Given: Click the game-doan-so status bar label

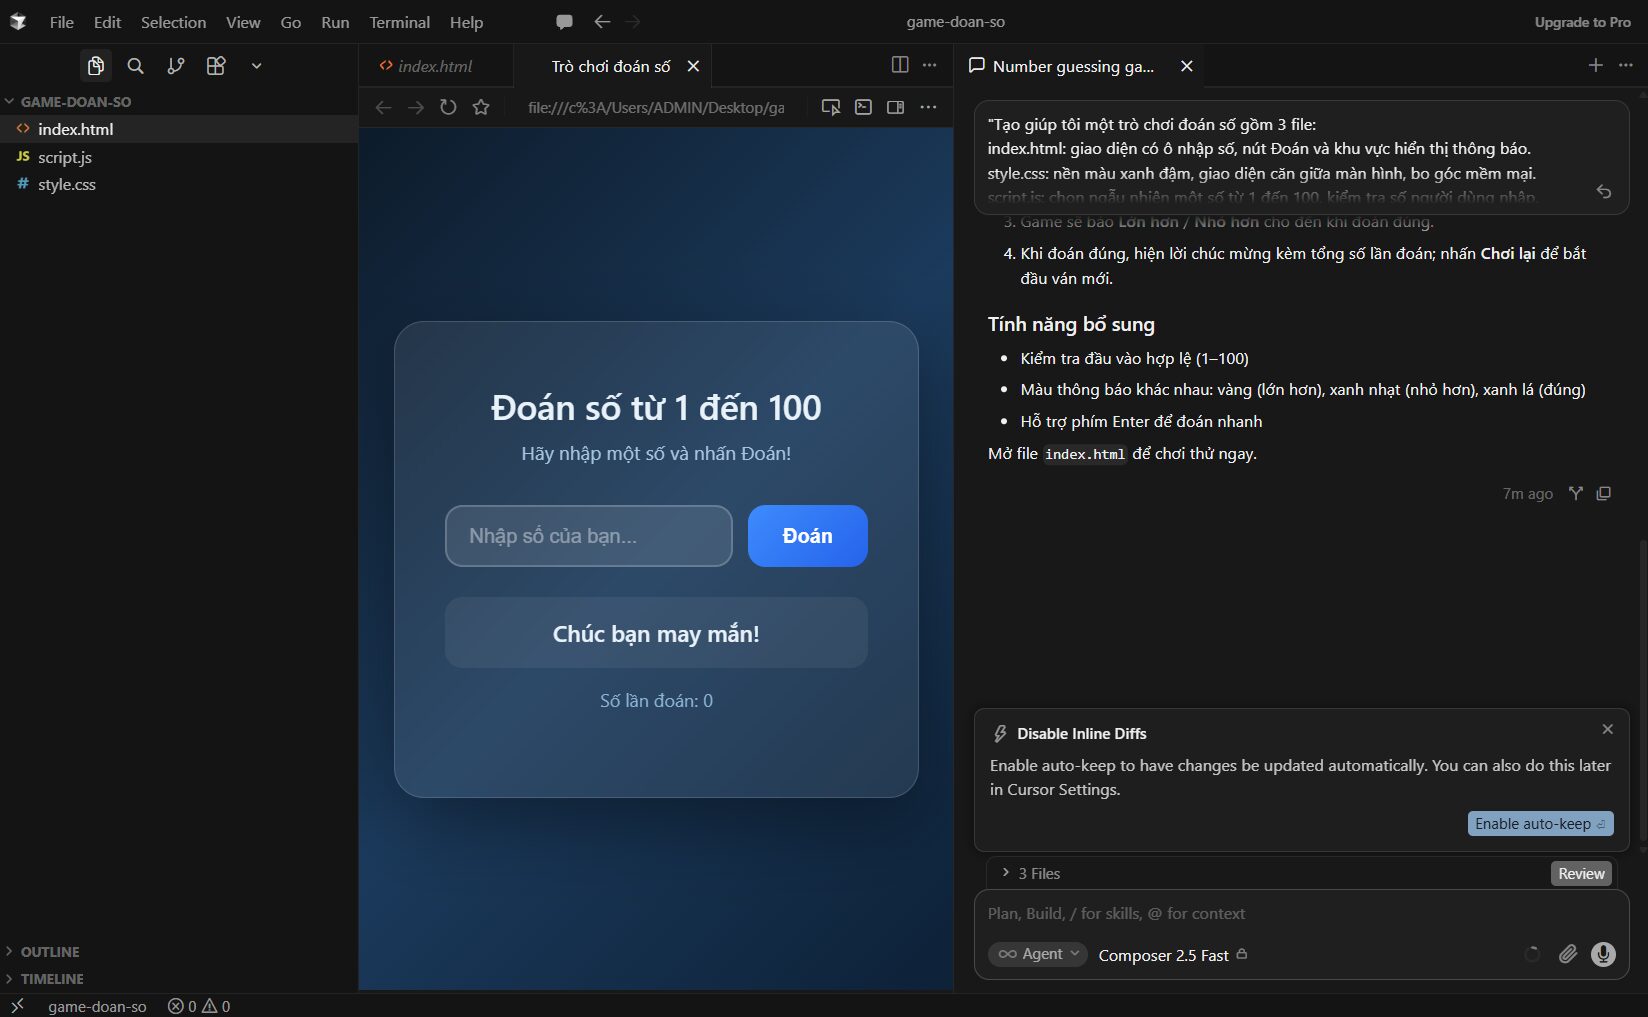Looking at the screenshot, I should point(97,1006).
